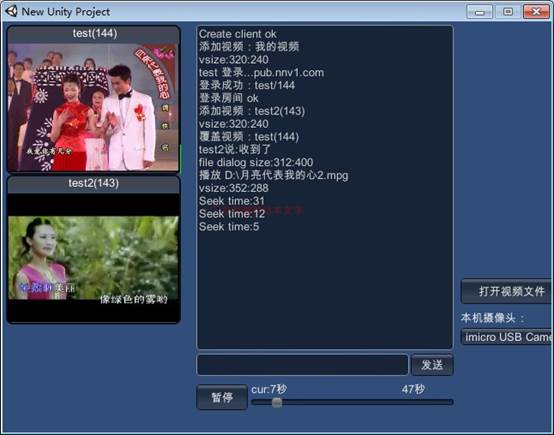Click the '播放 D:\月亮代表我的心2.mpg' line
The height and width of the screenshot is (435, 554).
pos(273,175)
